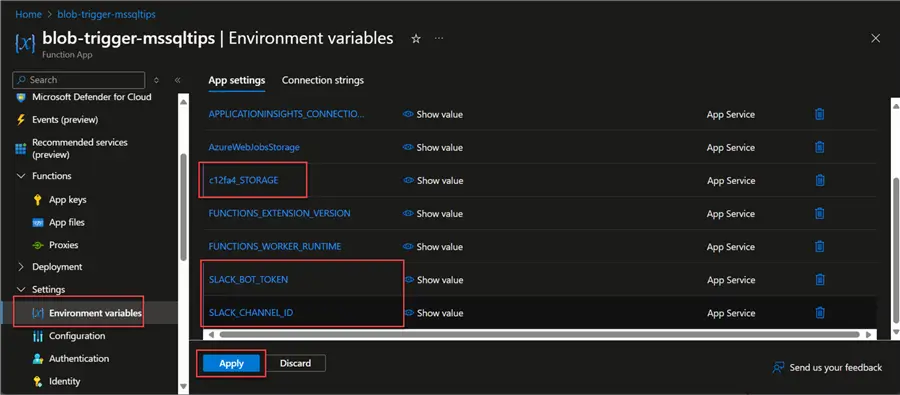
Task: Show value of SLACK_BOT_TOKEN
Action: [x=433, y=280]
